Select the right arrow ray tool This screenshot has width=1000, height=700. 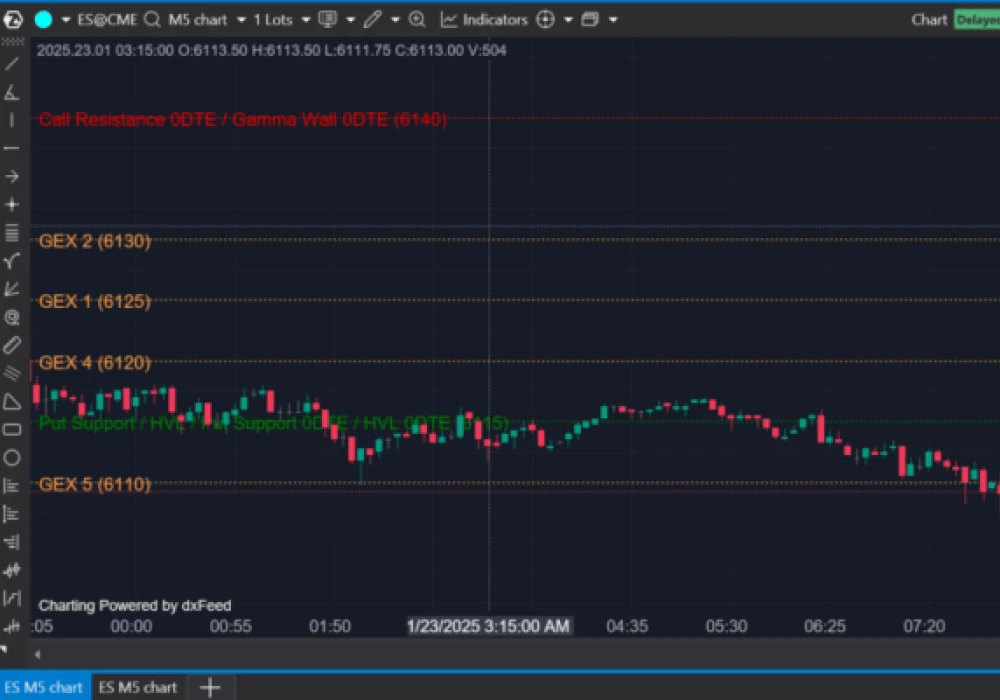click(11, 177)
